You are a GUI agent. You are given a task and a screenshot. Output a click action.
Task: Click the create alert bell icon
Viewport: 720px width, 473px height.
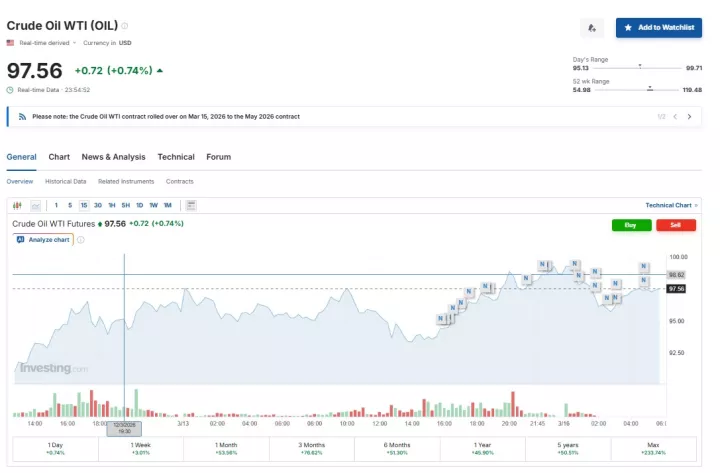pos(592,28)
